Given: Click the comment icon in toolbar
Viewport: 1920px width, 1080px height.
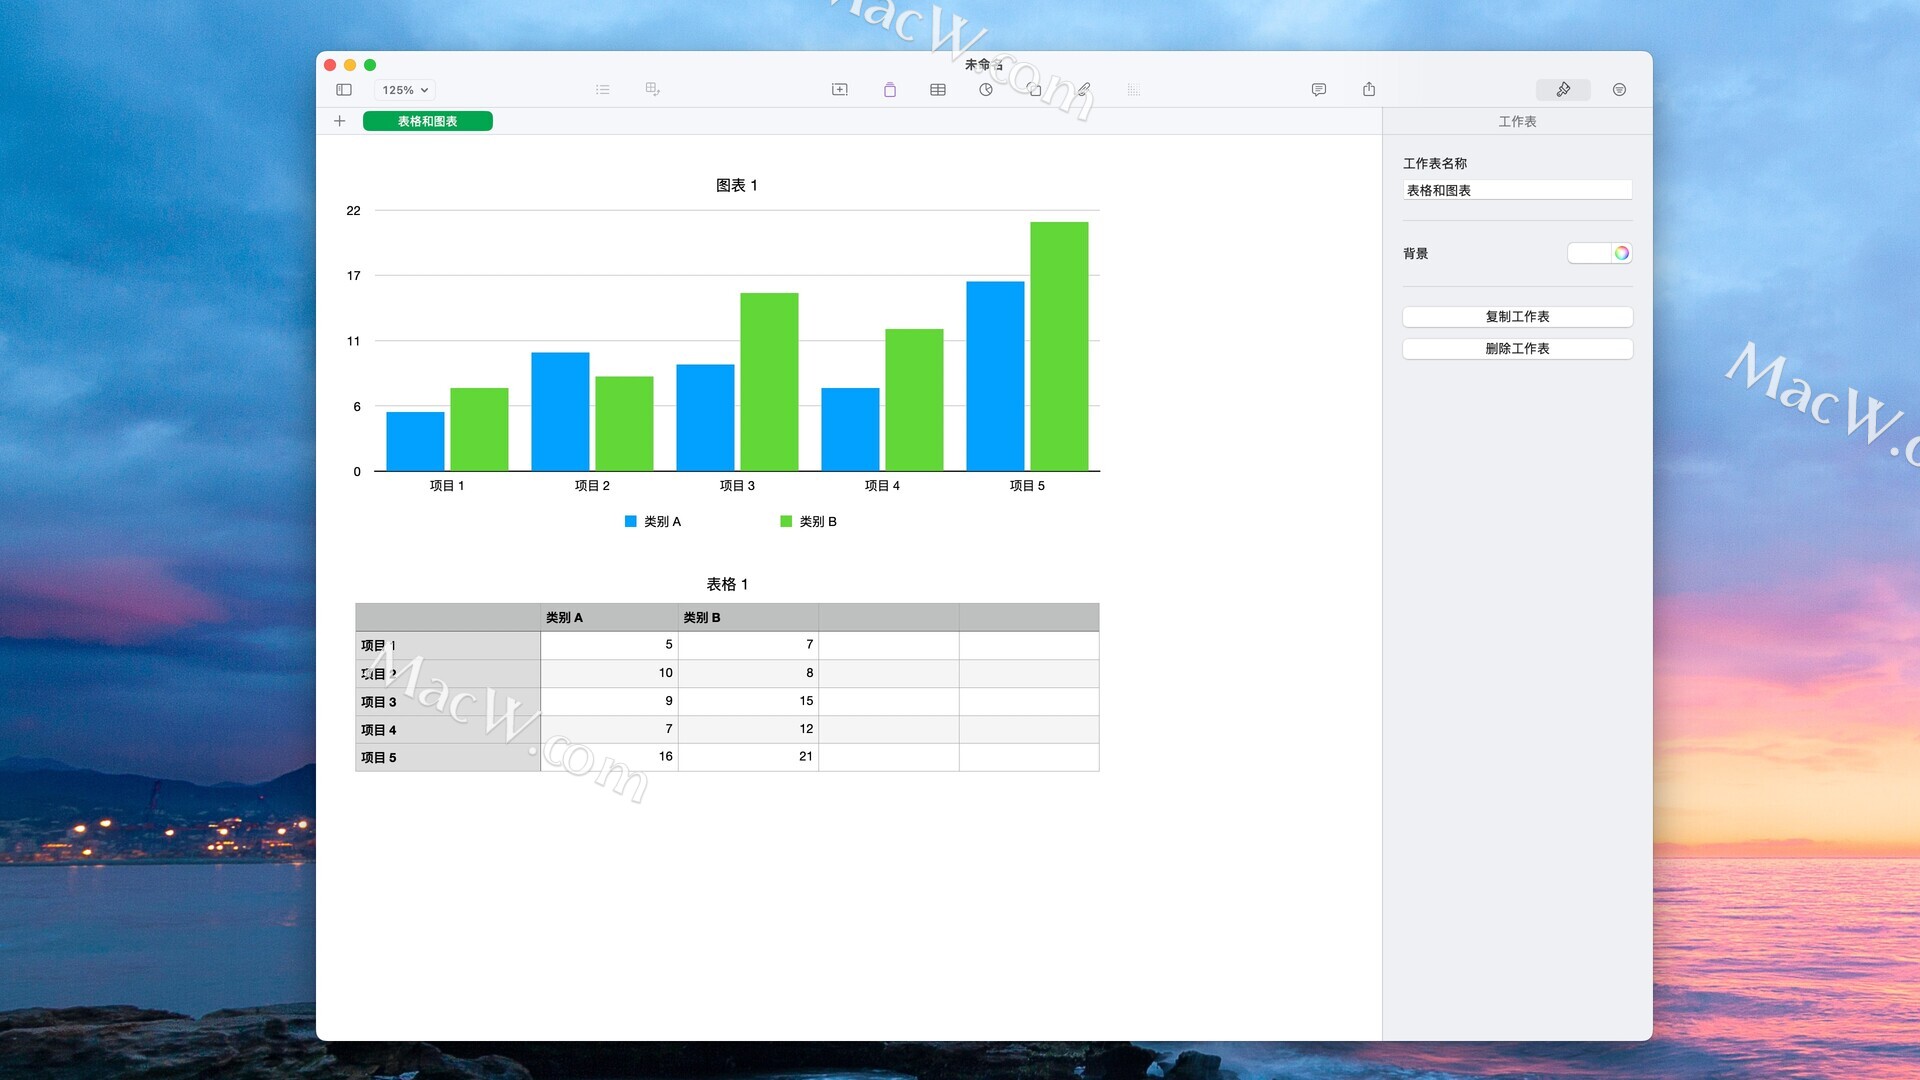Looking at the screenshot, I should 1319,90.
